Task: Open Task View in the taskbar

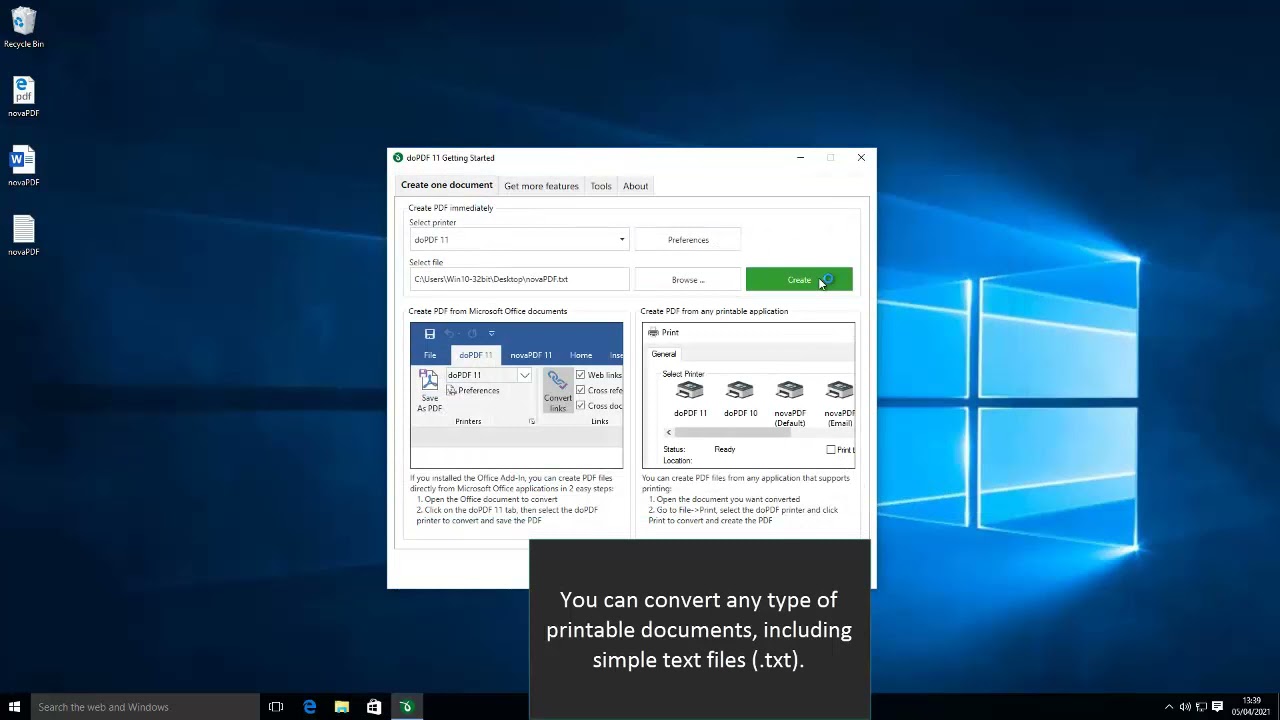Action: (276, 707)
